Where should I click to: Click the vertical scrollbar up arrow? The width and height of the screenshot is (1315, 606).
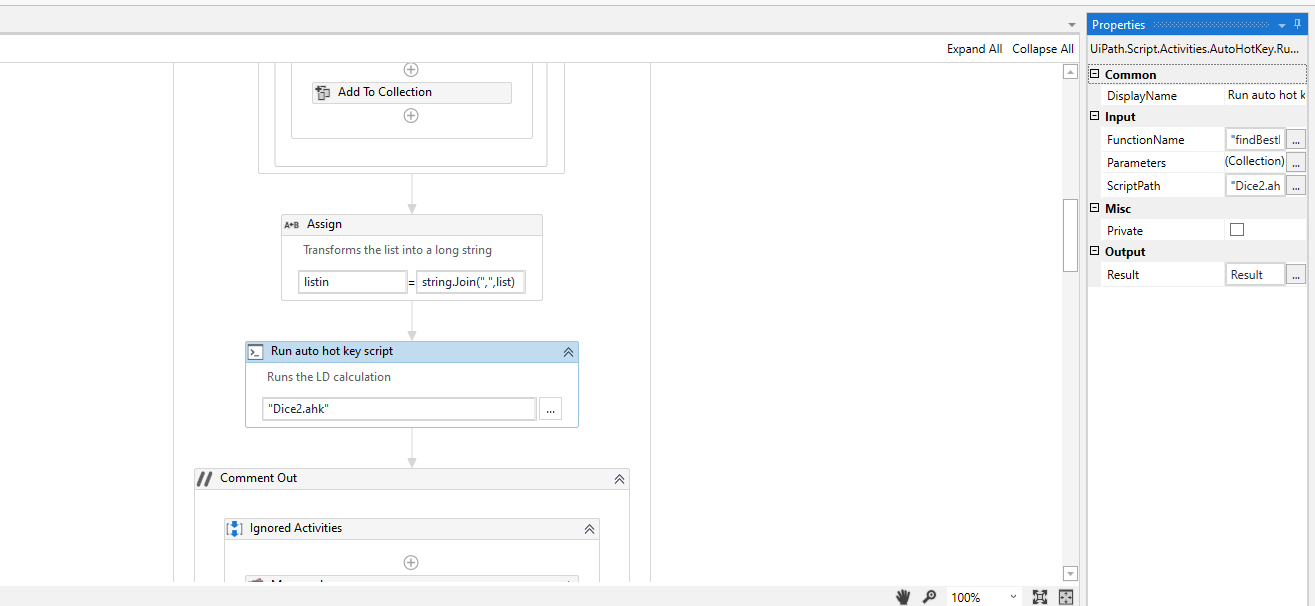click(x=1070, y=70)
